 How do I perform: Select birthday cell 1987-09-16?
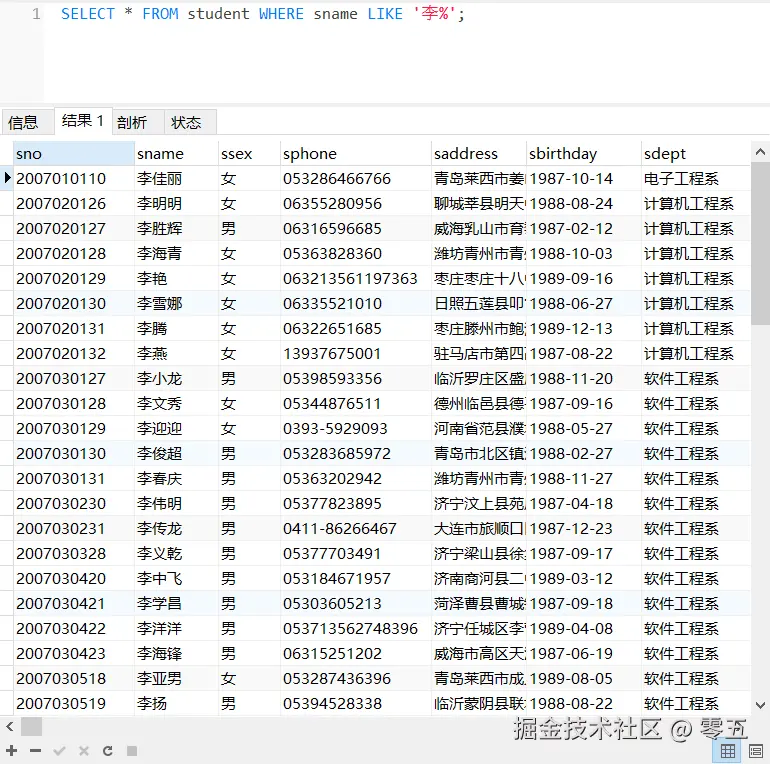(584, 404)
